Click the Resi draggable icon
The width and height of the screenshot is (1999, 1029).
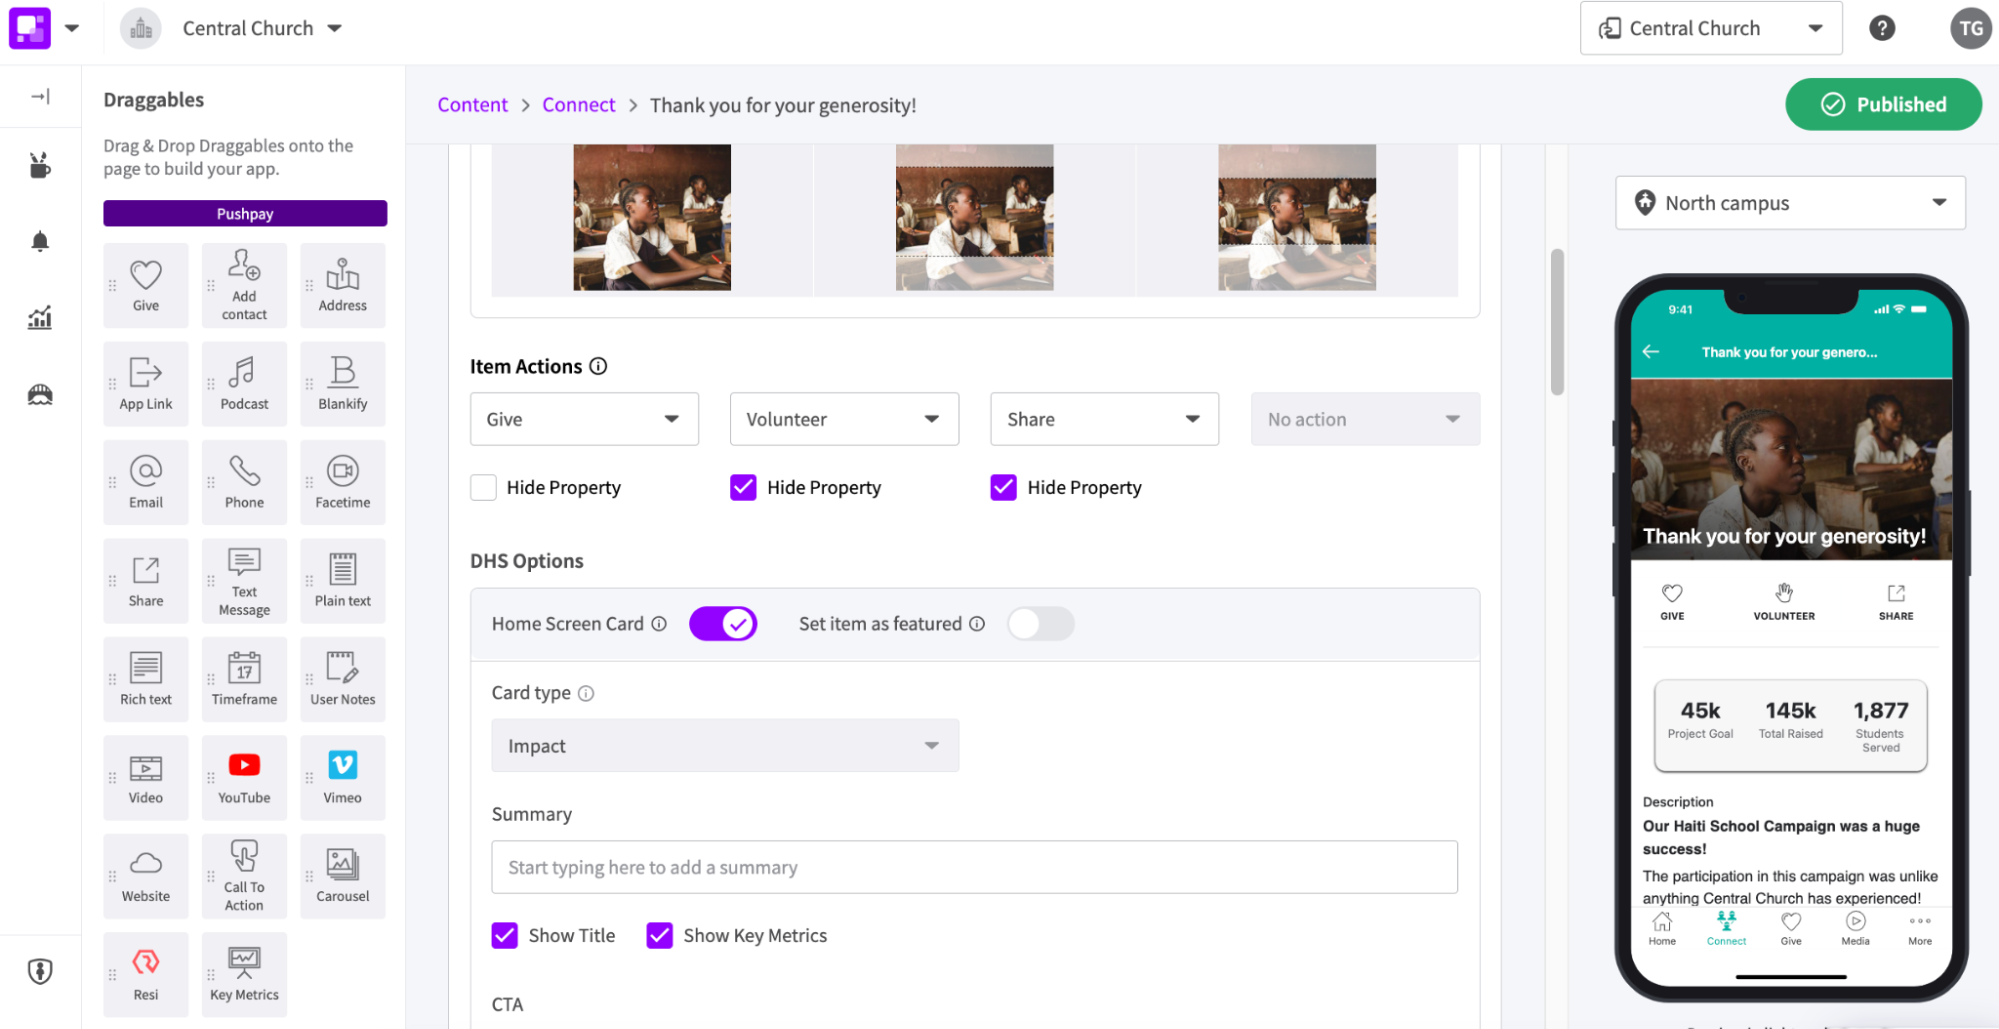pyautogui.click(x=145, y=973)
